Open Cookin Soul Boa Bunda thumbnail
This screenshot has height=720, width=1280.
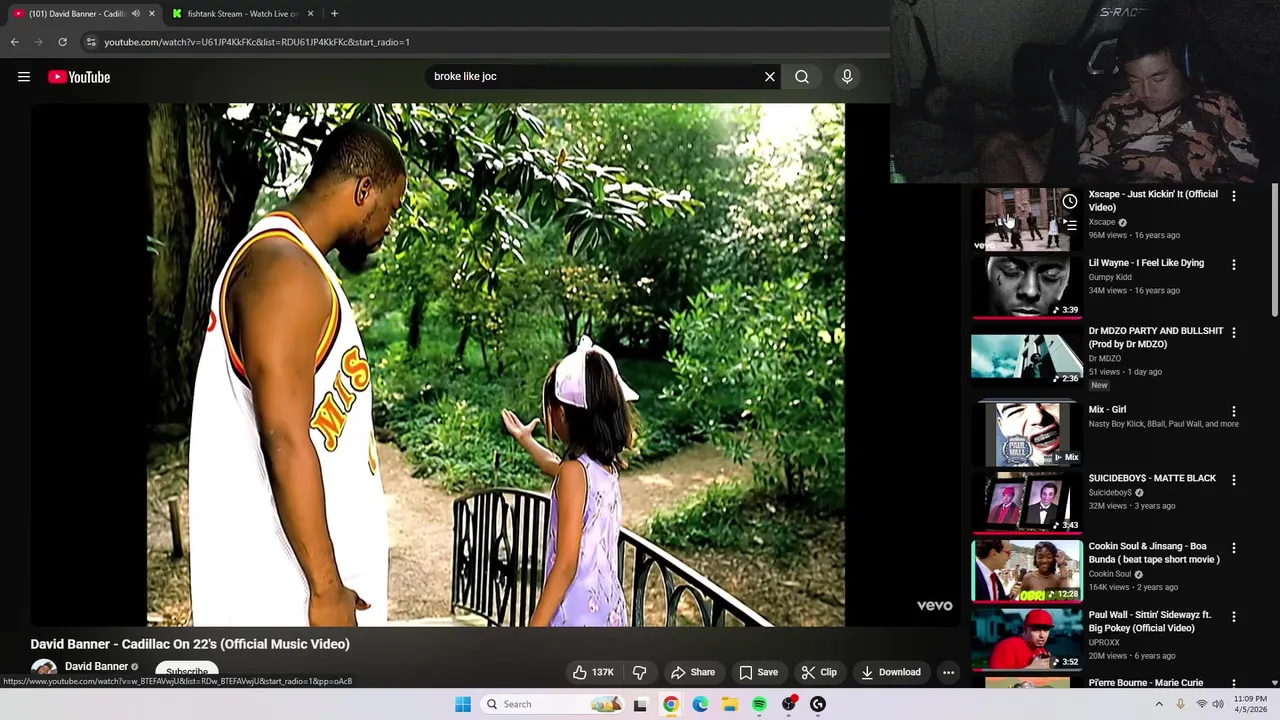pos(1027,571)
